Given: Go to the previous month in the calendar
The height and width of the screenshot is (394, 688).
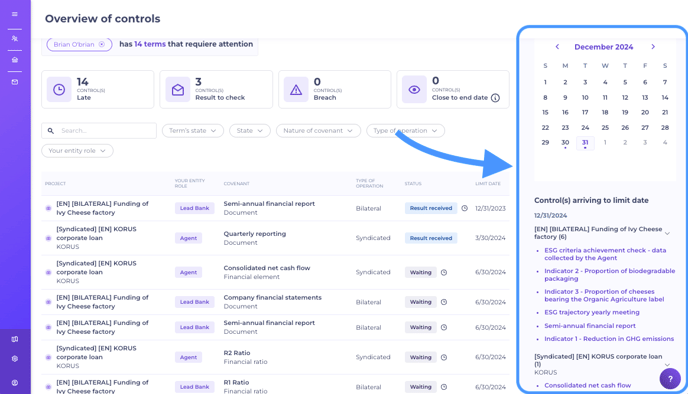Looking at the screenshot, I should pyautogui.click(x=557, y=47).
